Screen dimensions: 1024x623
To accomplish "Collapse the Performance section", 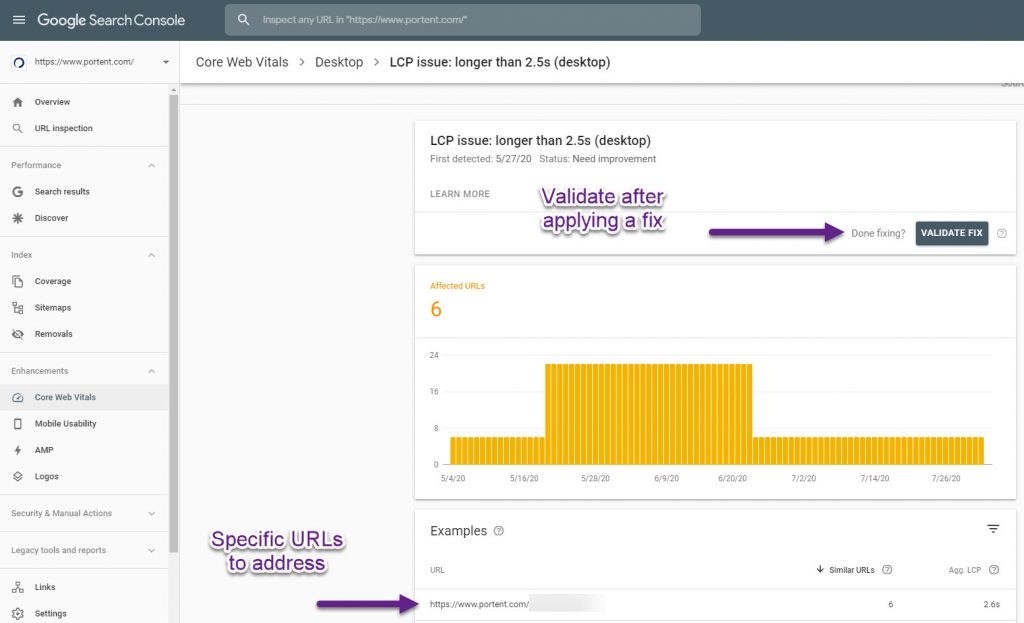I will tap(152, 165).
